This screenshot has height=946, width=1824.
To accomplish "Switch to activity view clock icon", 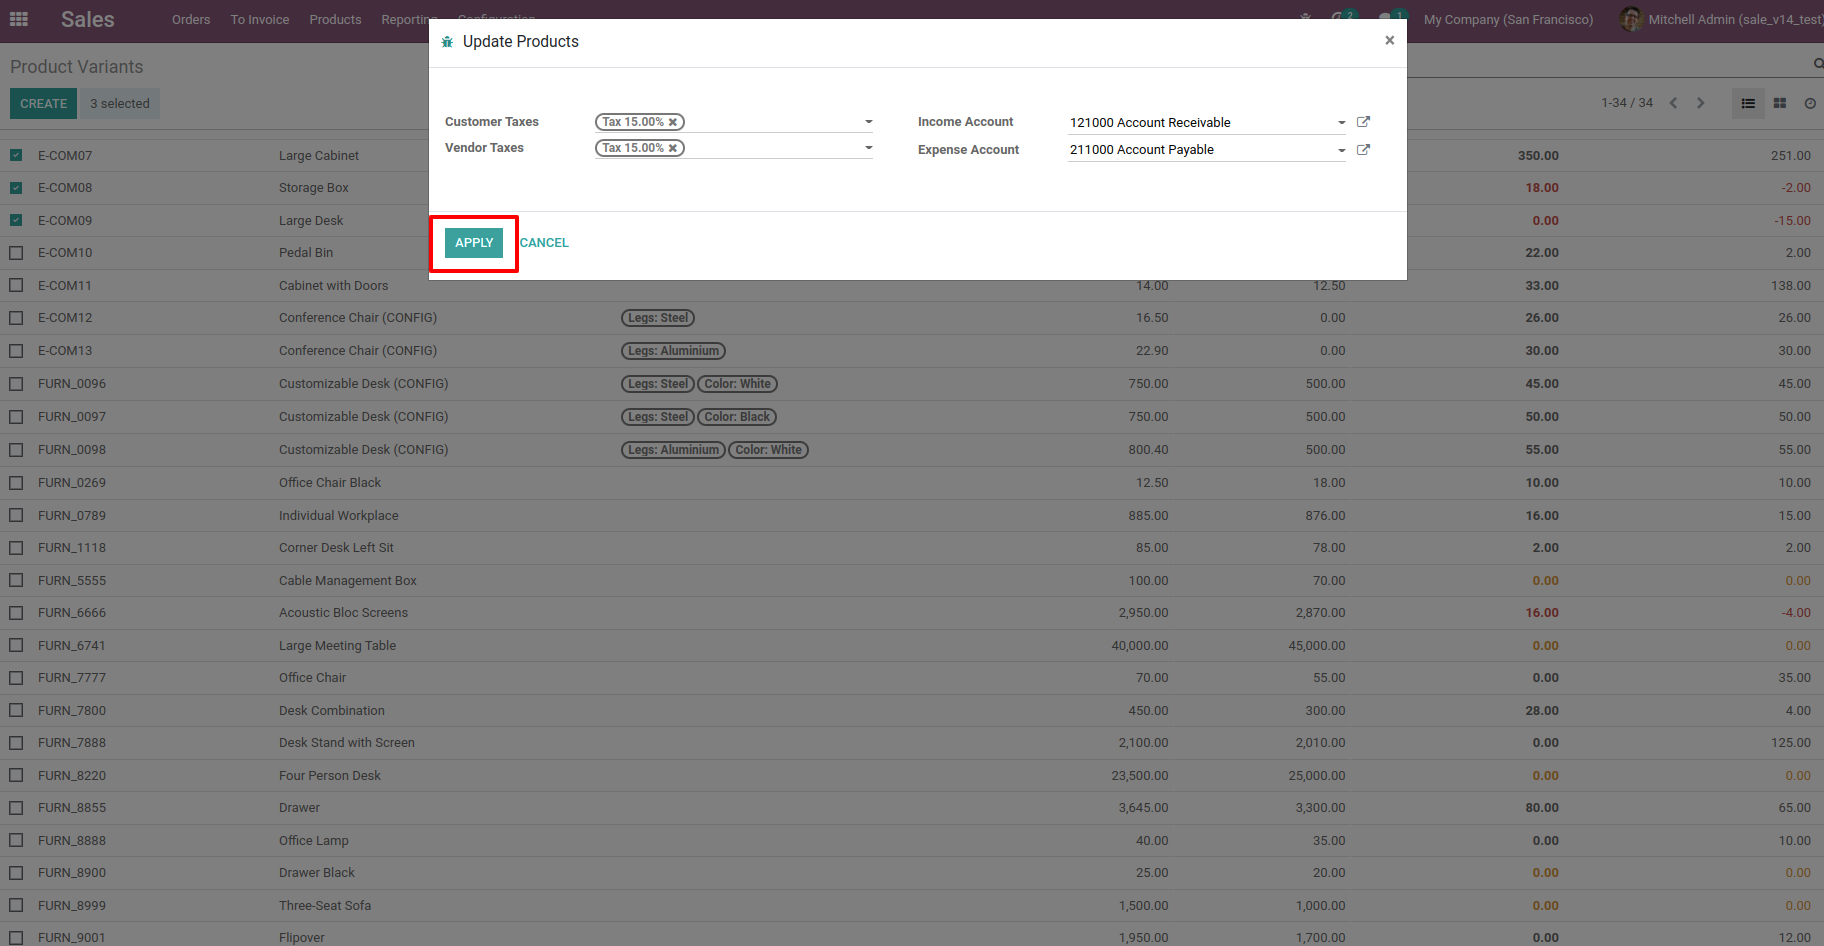I will (x=1810, y=103).
